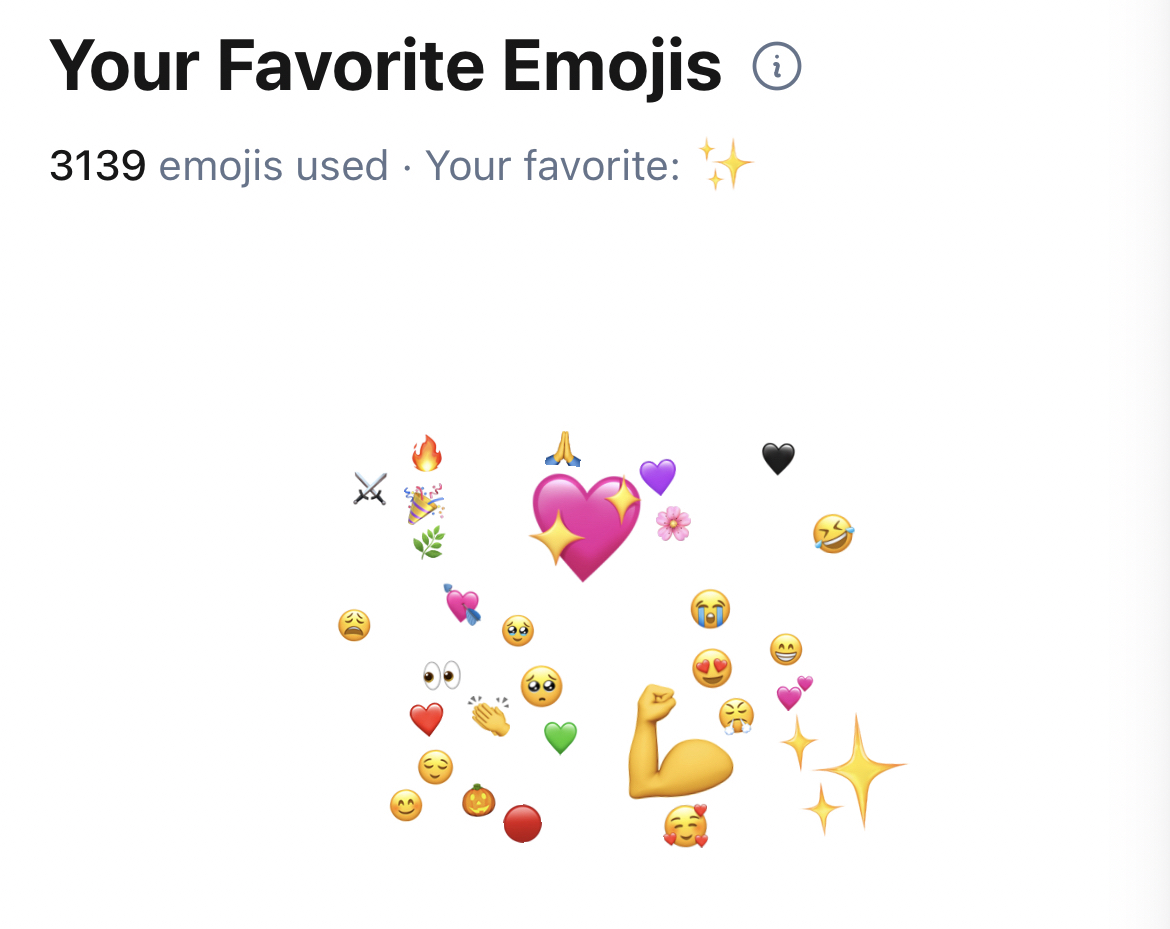Click the heart with arrow emoji

(462, 604)
